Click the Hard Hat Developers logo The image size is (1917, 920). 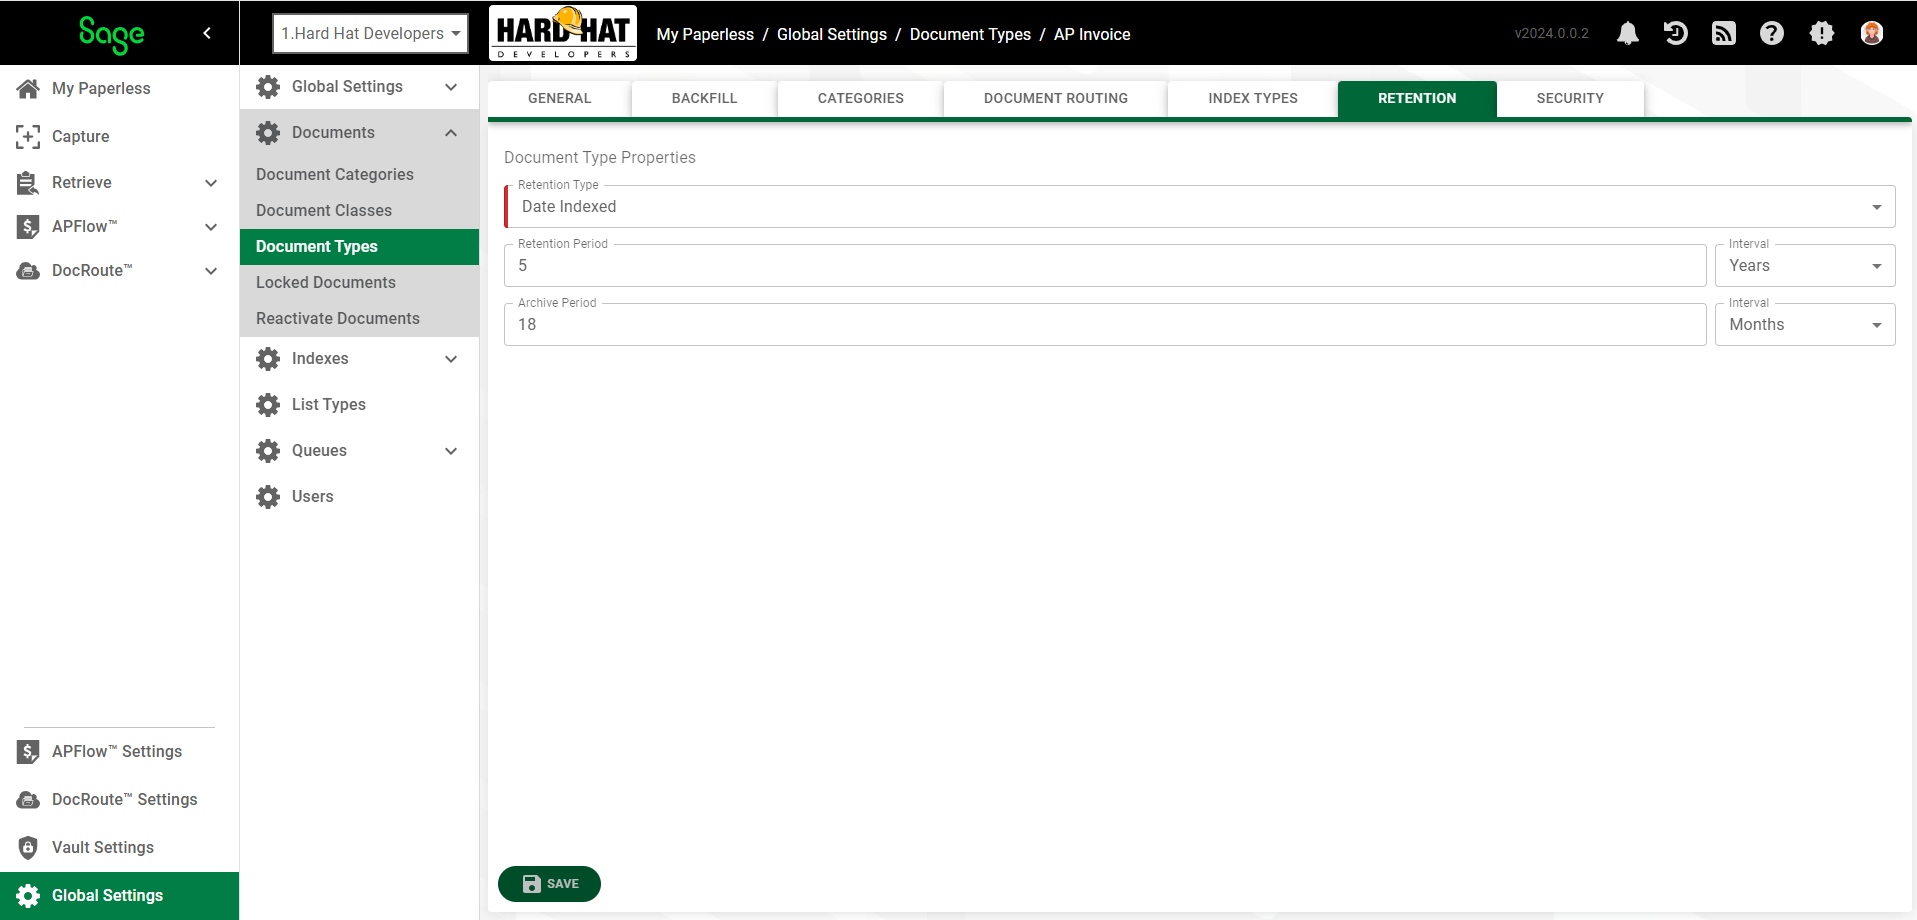pos(563,33)
